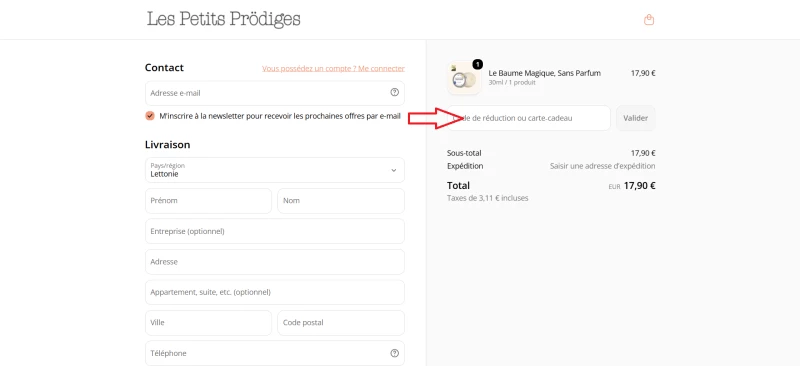Click the '30ml / 1 produit' variant text
Image resolution: width=800 pixels, height=366 pixels.
click(512, 83)
